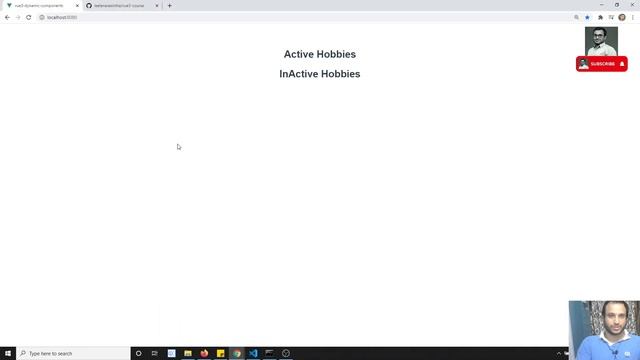Open the zoom magnifier in address bar
The image size is (640, 360).
tap(576, 18)
